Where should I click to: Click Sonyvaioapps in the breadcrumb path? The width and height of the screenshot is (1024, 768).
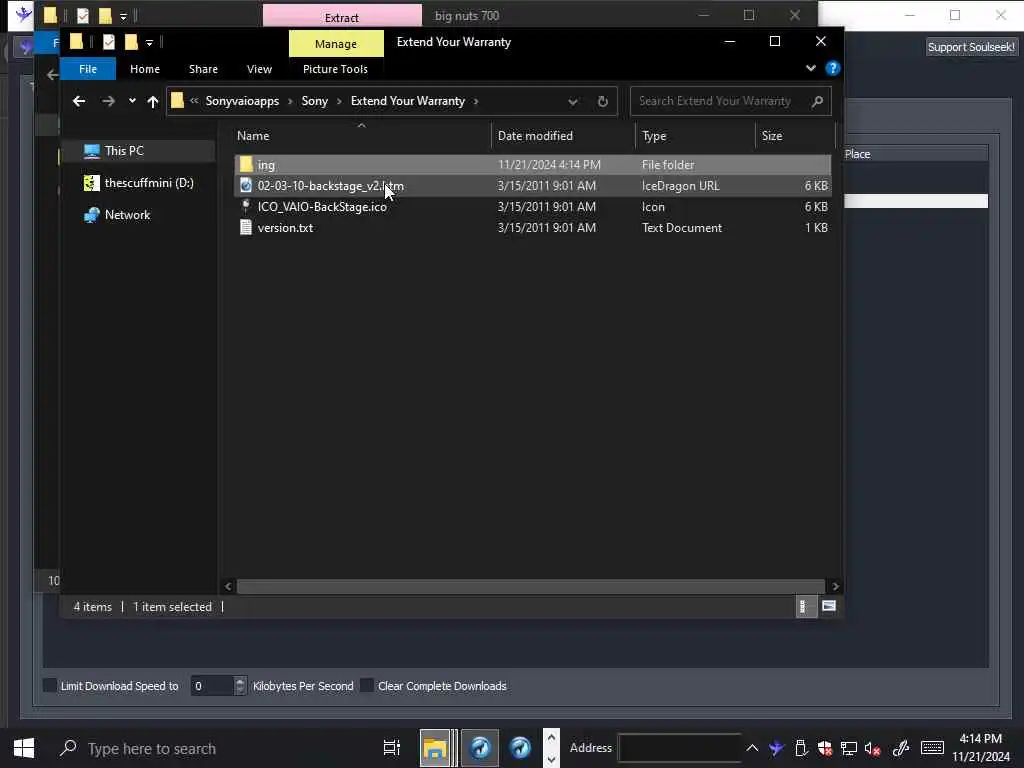[242, 101]
